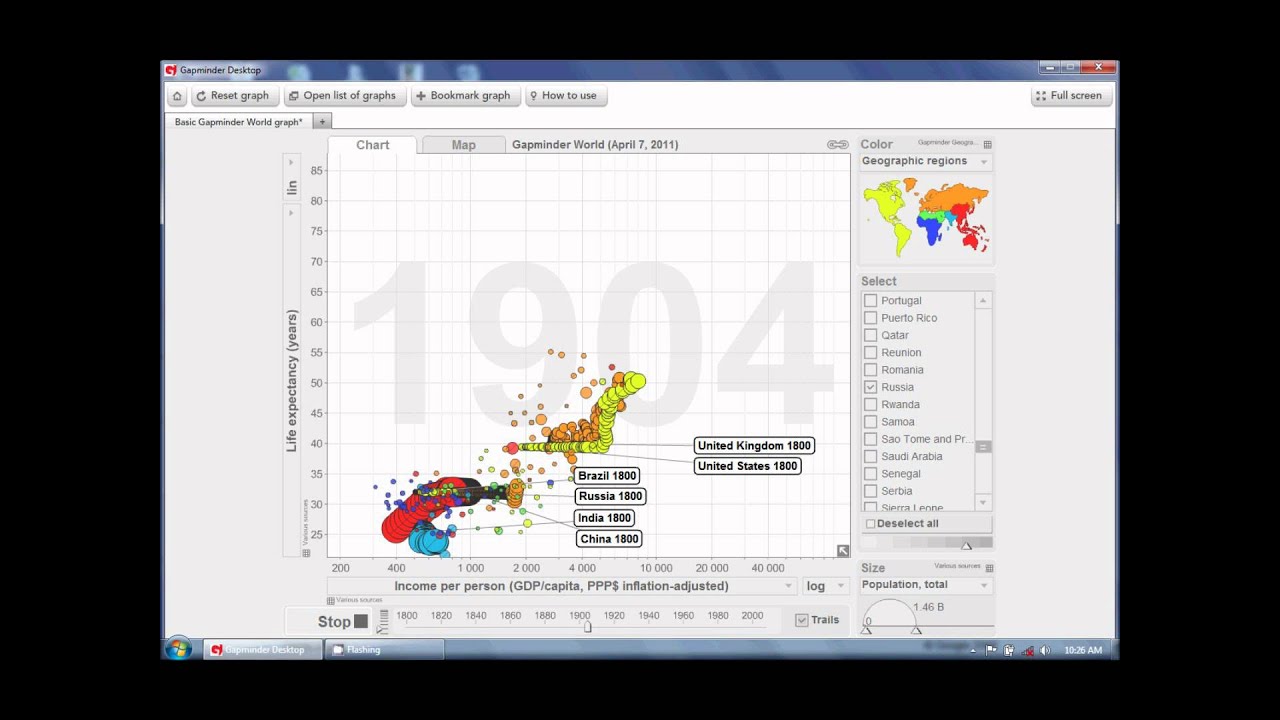Click the volume icon in system tray
The height and width of the screenshot is (720, 1280).
tap(1045, 650)
